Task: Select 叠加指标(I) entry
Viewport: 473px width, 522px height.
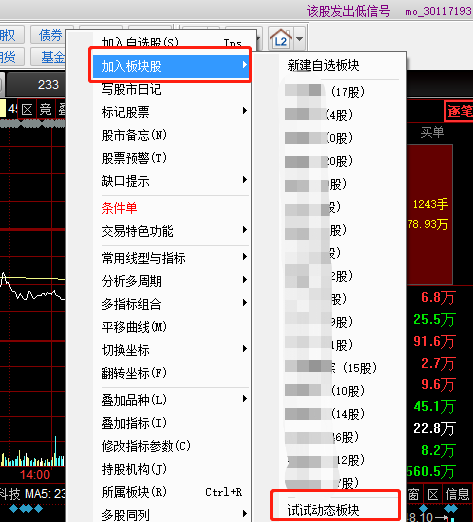Action: [x=171, y=423]
